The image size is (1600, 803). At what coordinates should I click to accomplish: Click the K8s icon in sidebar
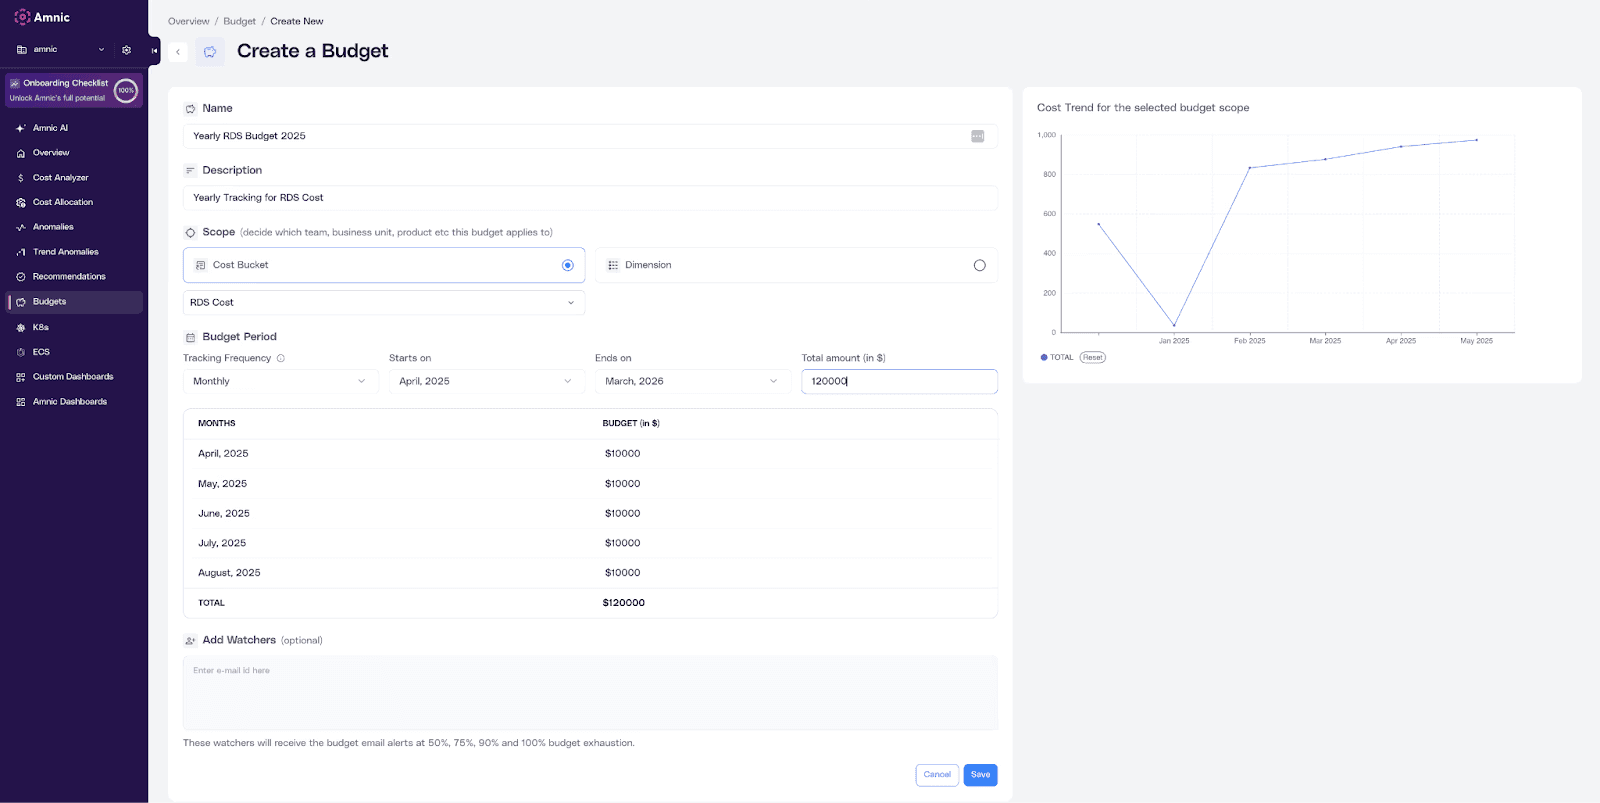point(21,327)
